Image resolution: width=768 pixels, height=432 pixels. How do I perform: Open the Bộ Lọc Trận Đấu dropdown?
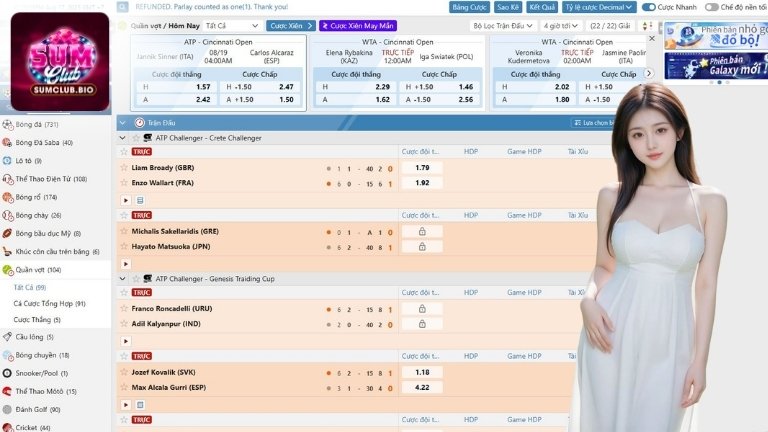[x=503, y=25]
